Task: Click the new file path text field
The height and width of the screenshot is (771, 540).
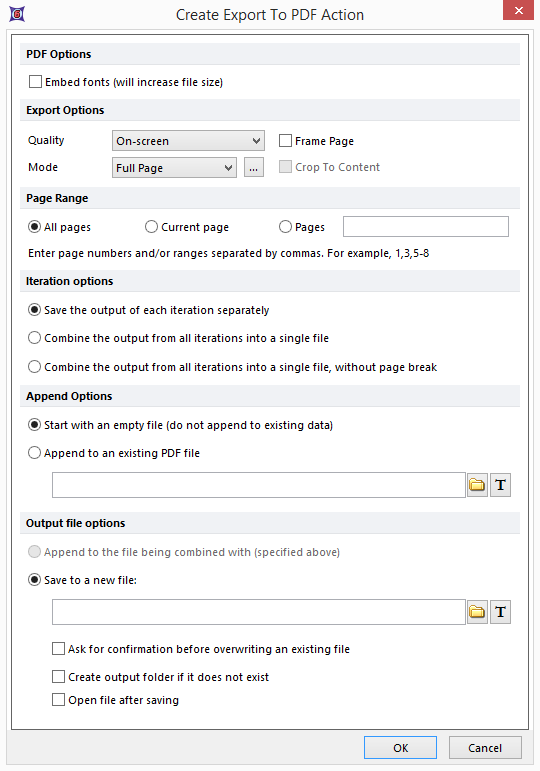Action: [x=259, y=612]
